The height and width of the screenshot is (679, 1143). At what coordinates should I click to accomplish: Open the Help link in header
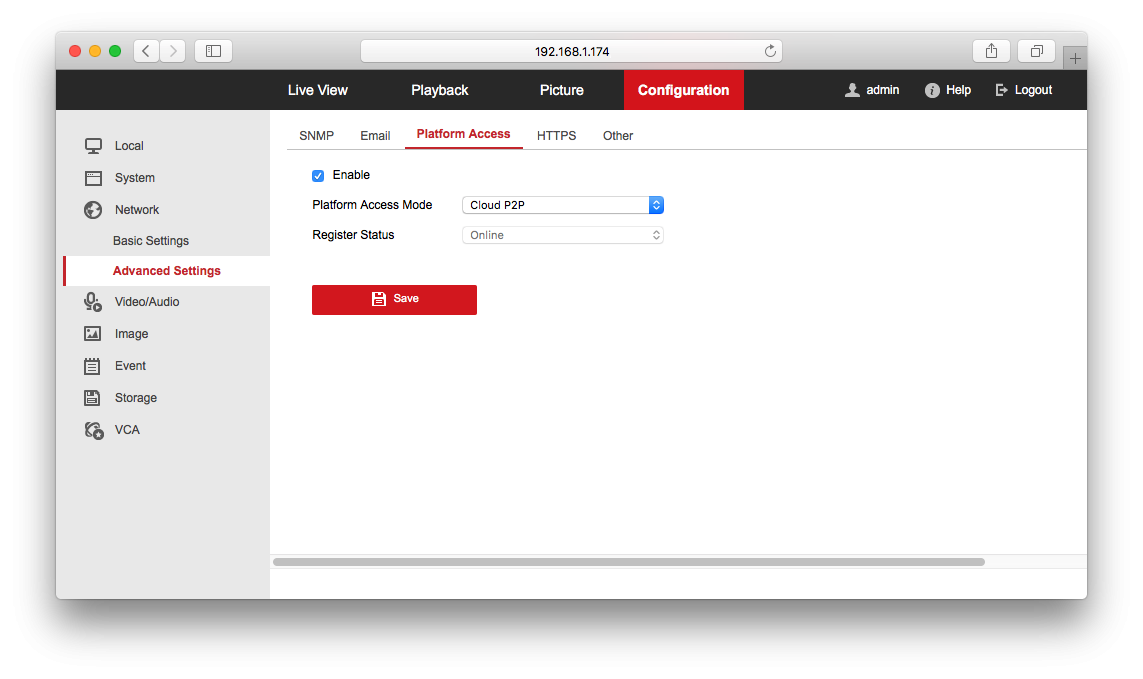point(948,90)
